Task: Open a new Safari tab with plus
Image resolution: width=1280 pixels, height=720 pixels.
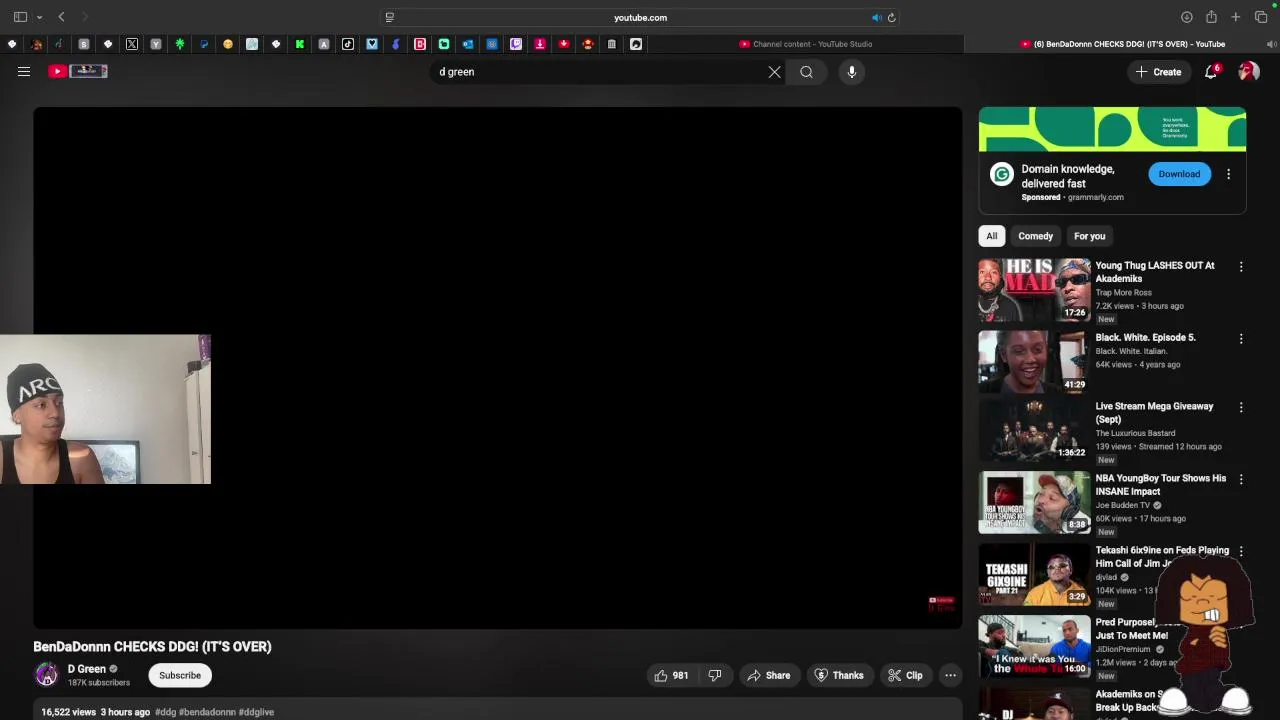Action: coord(1236,17)
